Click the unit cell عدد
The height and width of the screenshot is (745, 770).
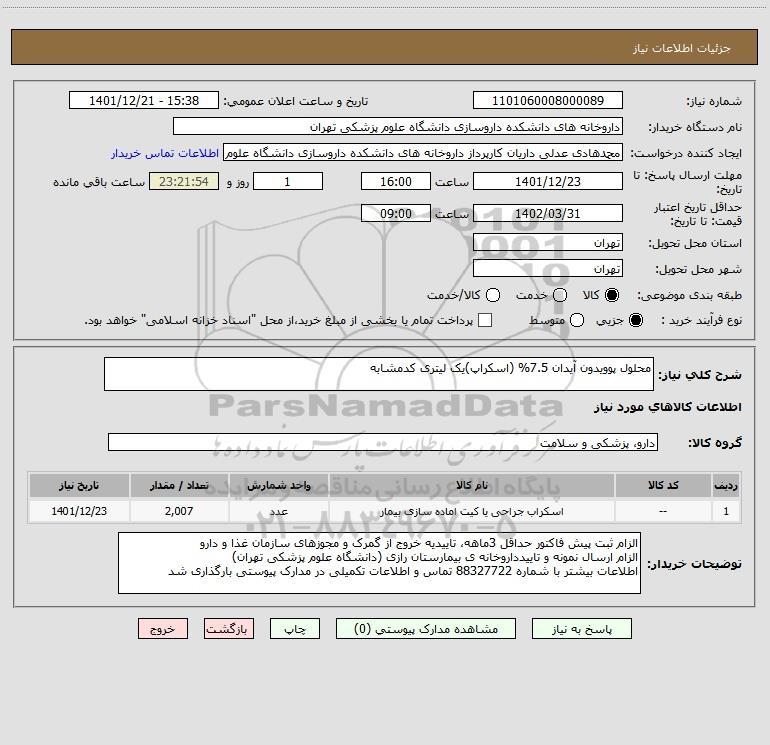click(x=278, y=511)
